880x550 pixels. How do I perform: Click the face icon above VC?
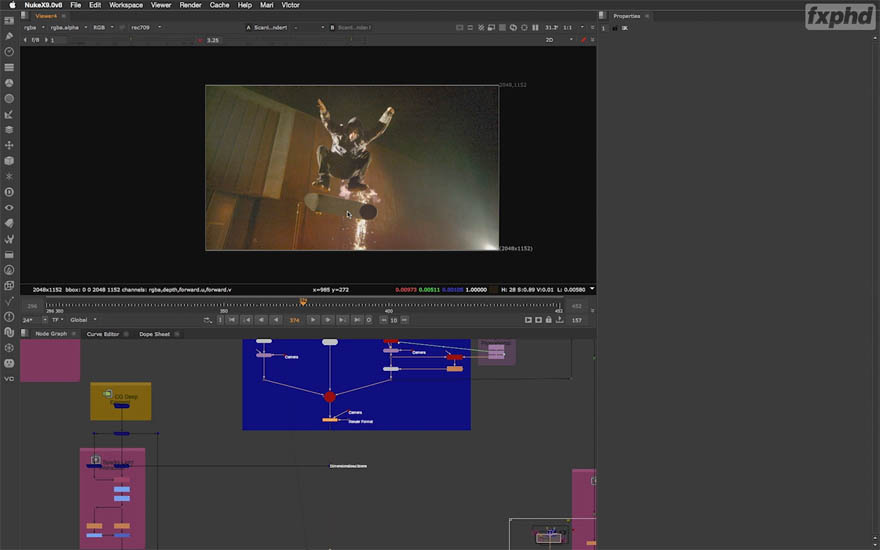tap(9, 363)
